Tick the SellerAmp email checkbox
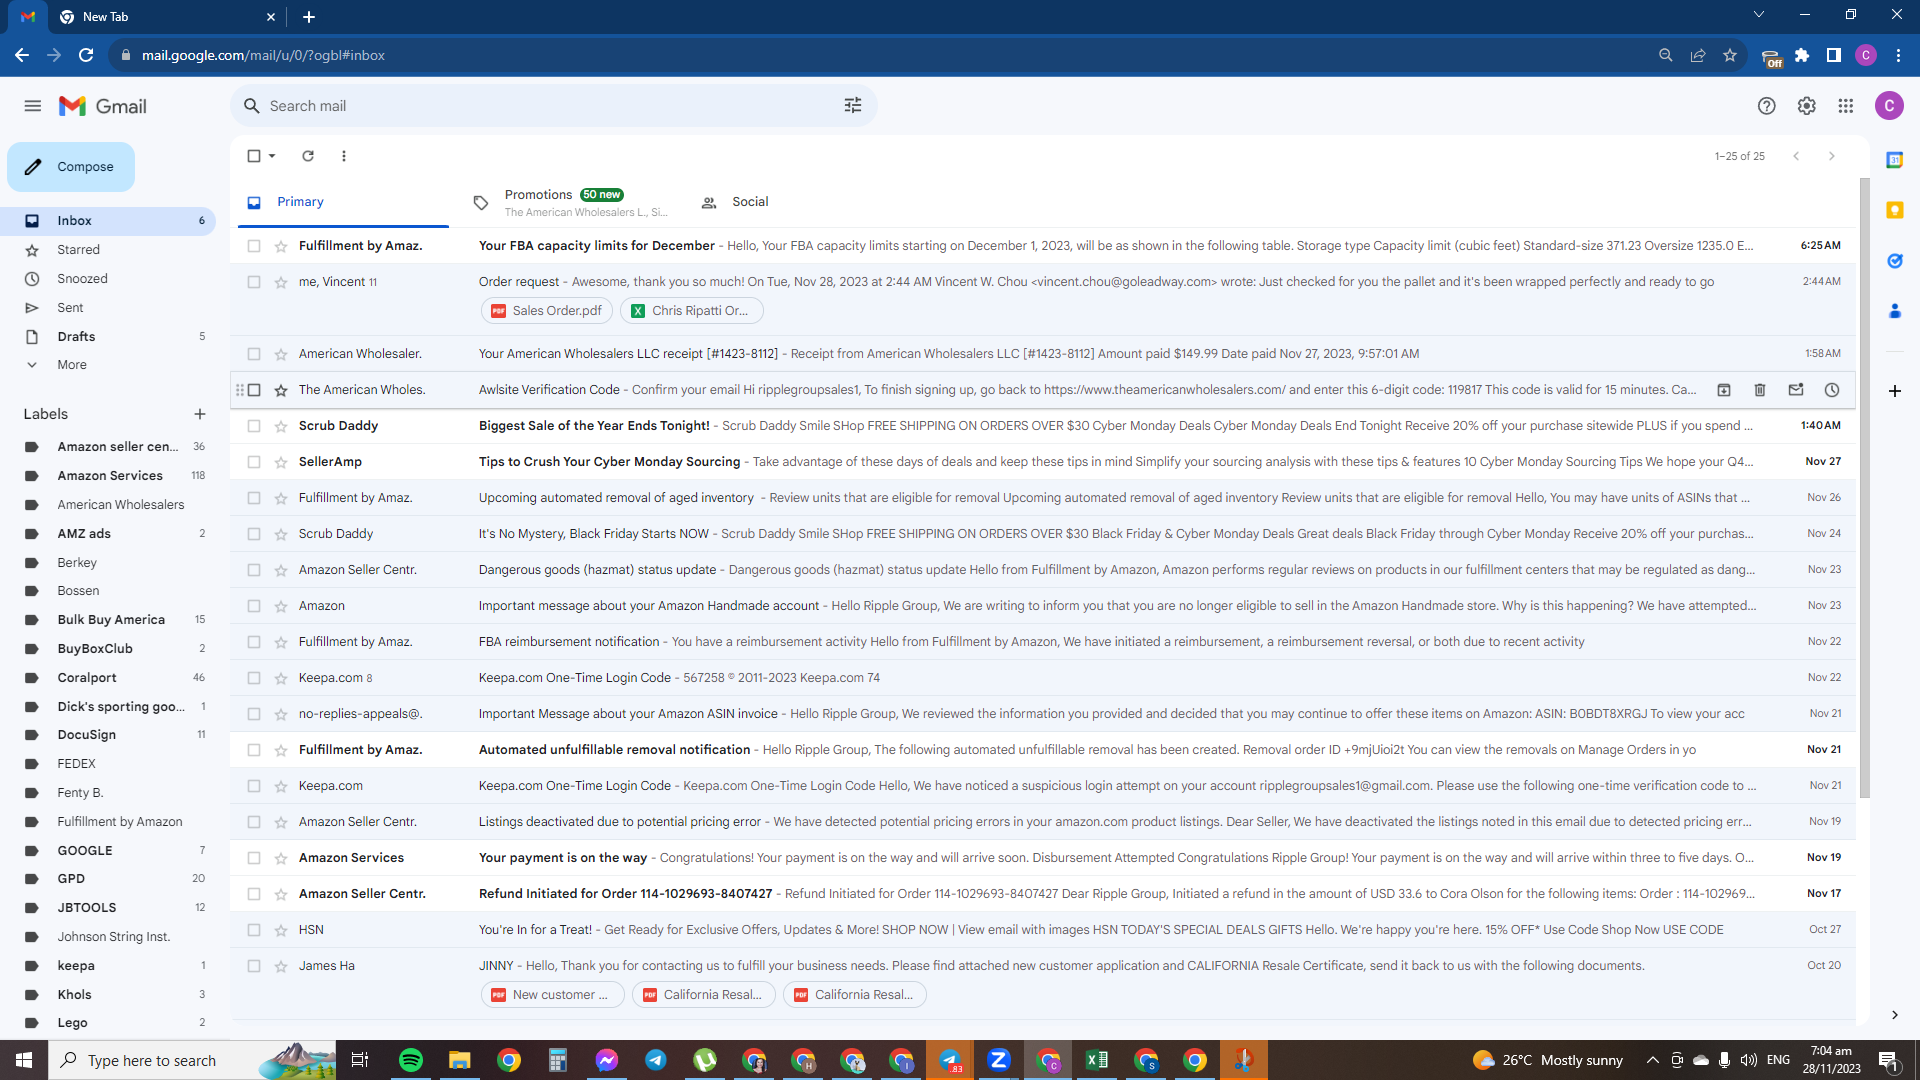1920x1080 pixels. click(254, 462)
